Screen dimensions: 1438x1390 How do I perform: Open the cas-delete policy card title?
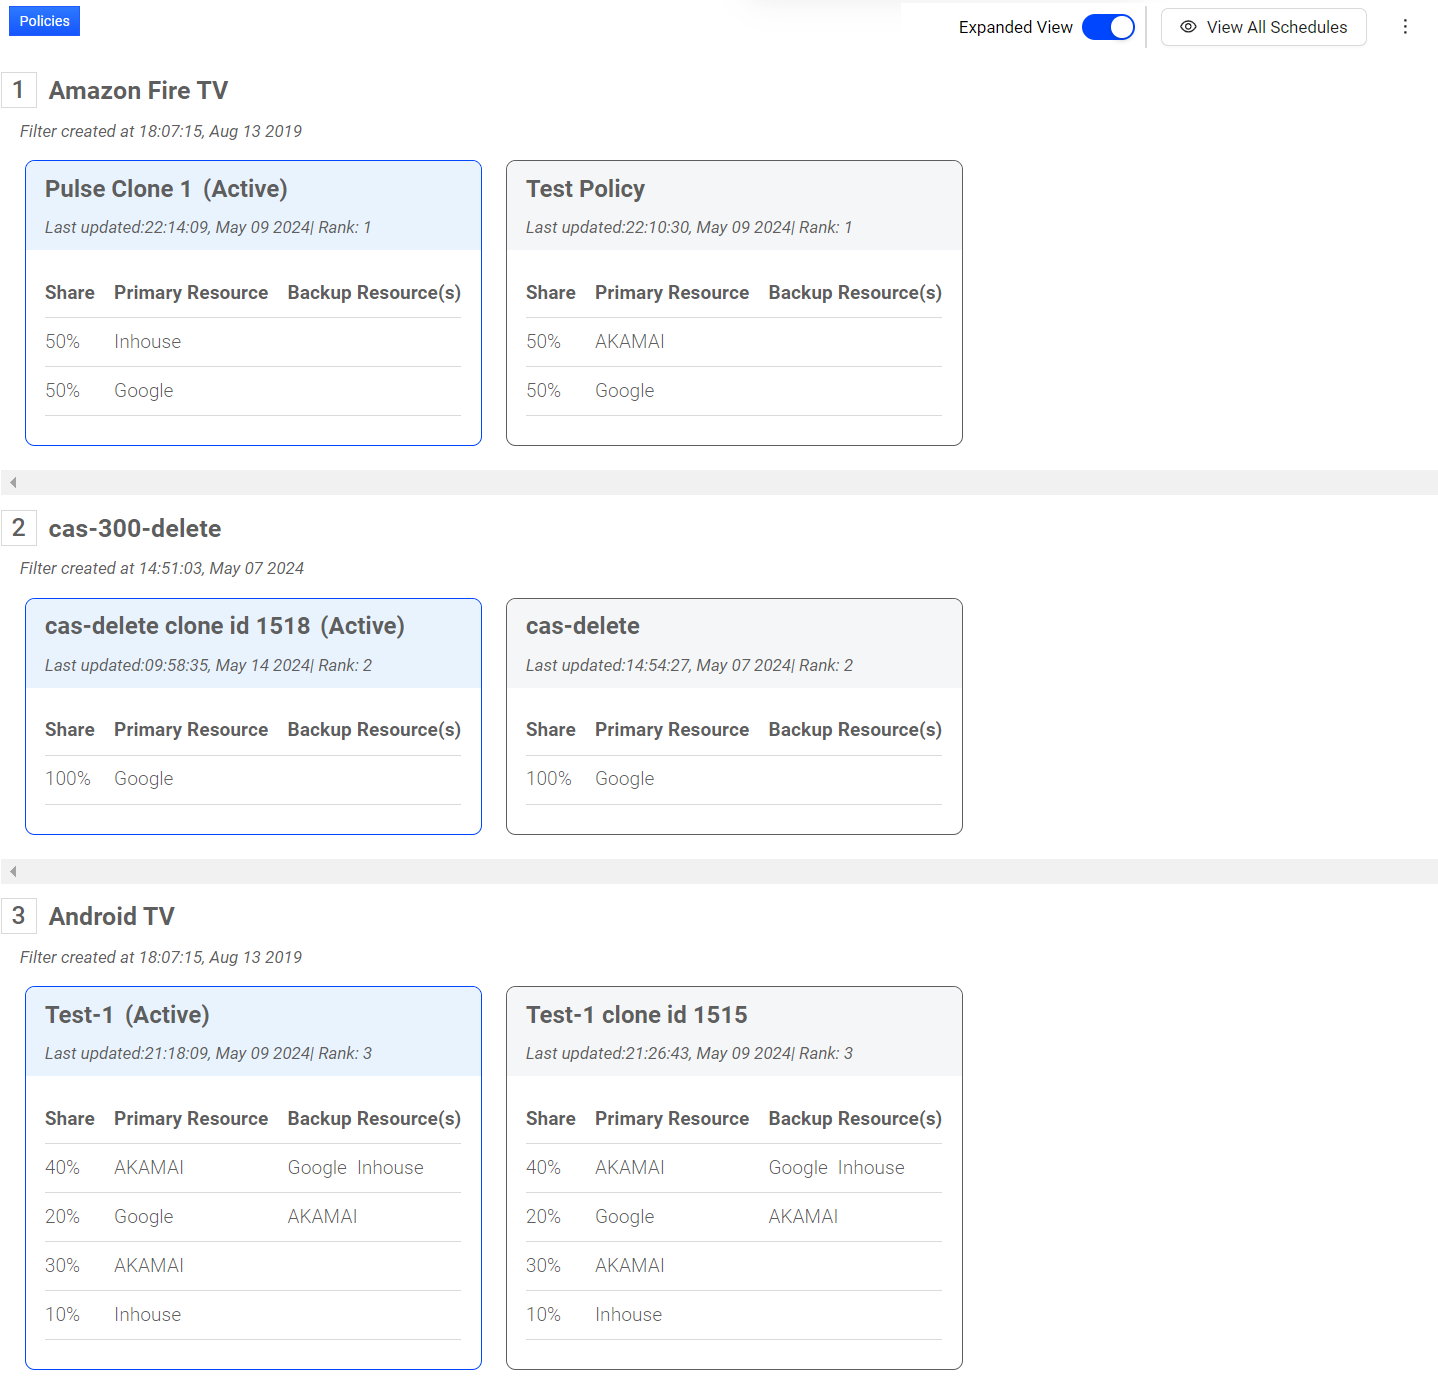[x=583, y=626]
